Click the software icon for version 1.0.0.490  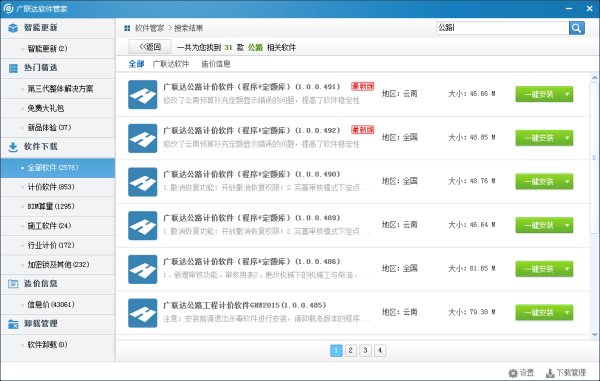[142, 182]
